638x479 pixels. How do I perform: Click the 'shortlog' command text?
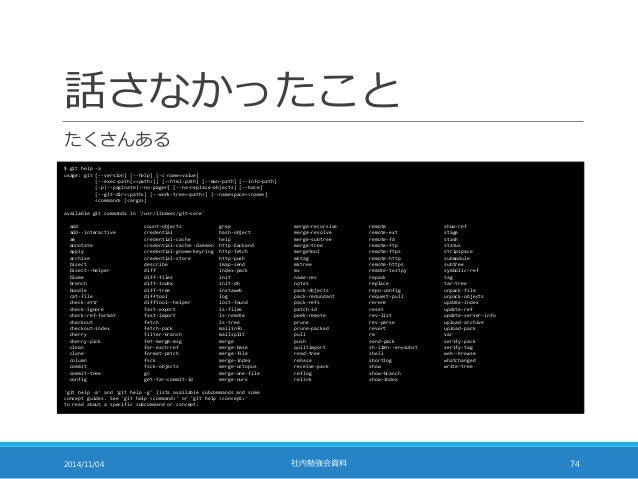[380, 361]
